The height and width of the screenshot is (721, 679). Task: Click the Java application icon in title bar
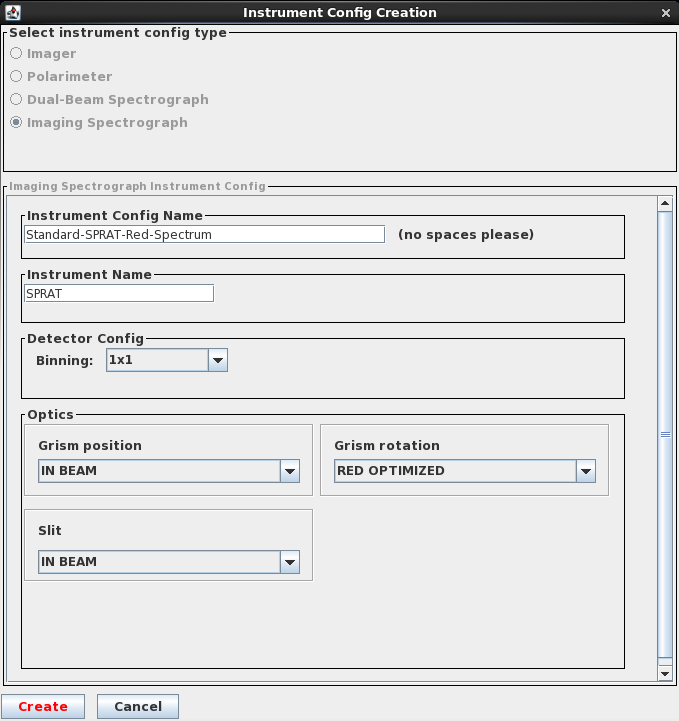point(13,12)
